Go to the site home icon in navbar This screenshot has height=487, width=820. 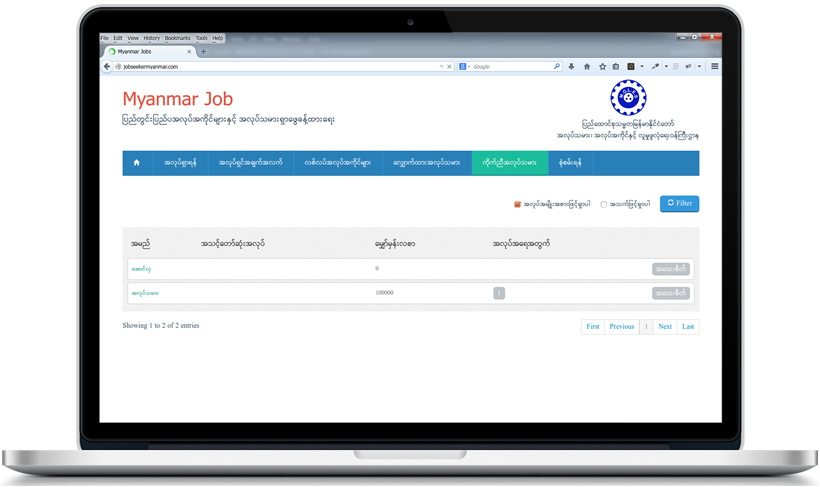(x=136, y=163)
